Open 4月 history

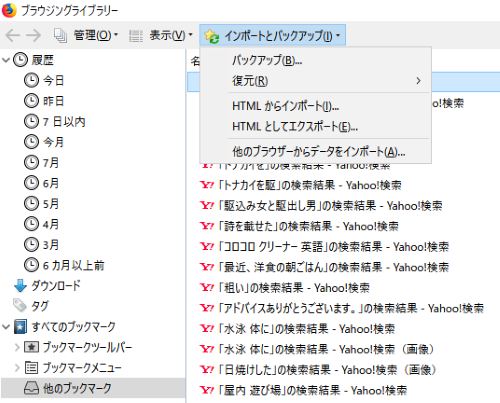tap(51, 224)
